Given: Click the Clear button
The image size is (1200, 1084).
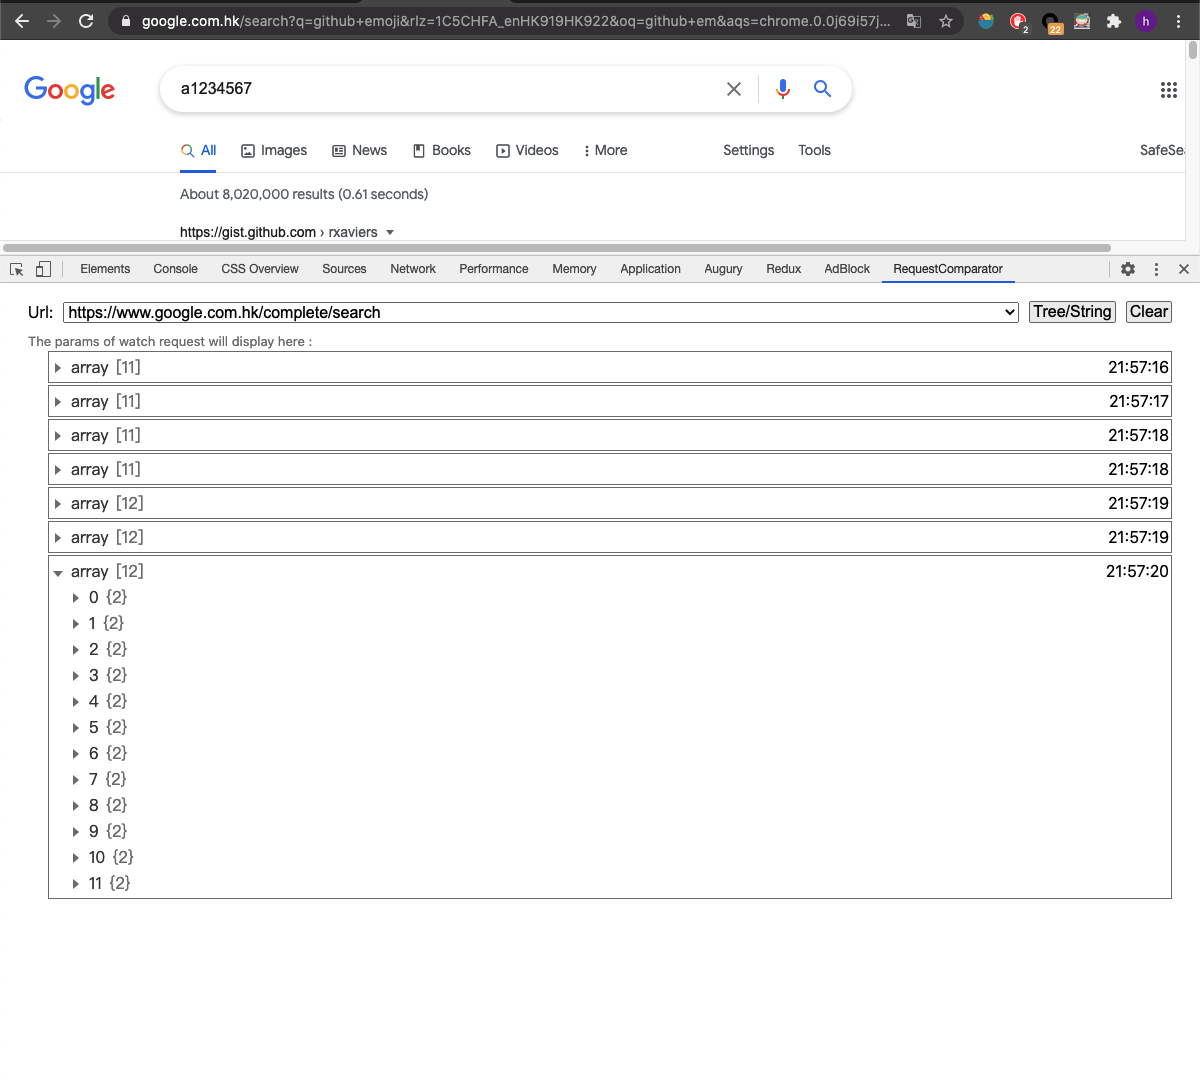Looking at the screenshot, I should tap(1148, 312).
